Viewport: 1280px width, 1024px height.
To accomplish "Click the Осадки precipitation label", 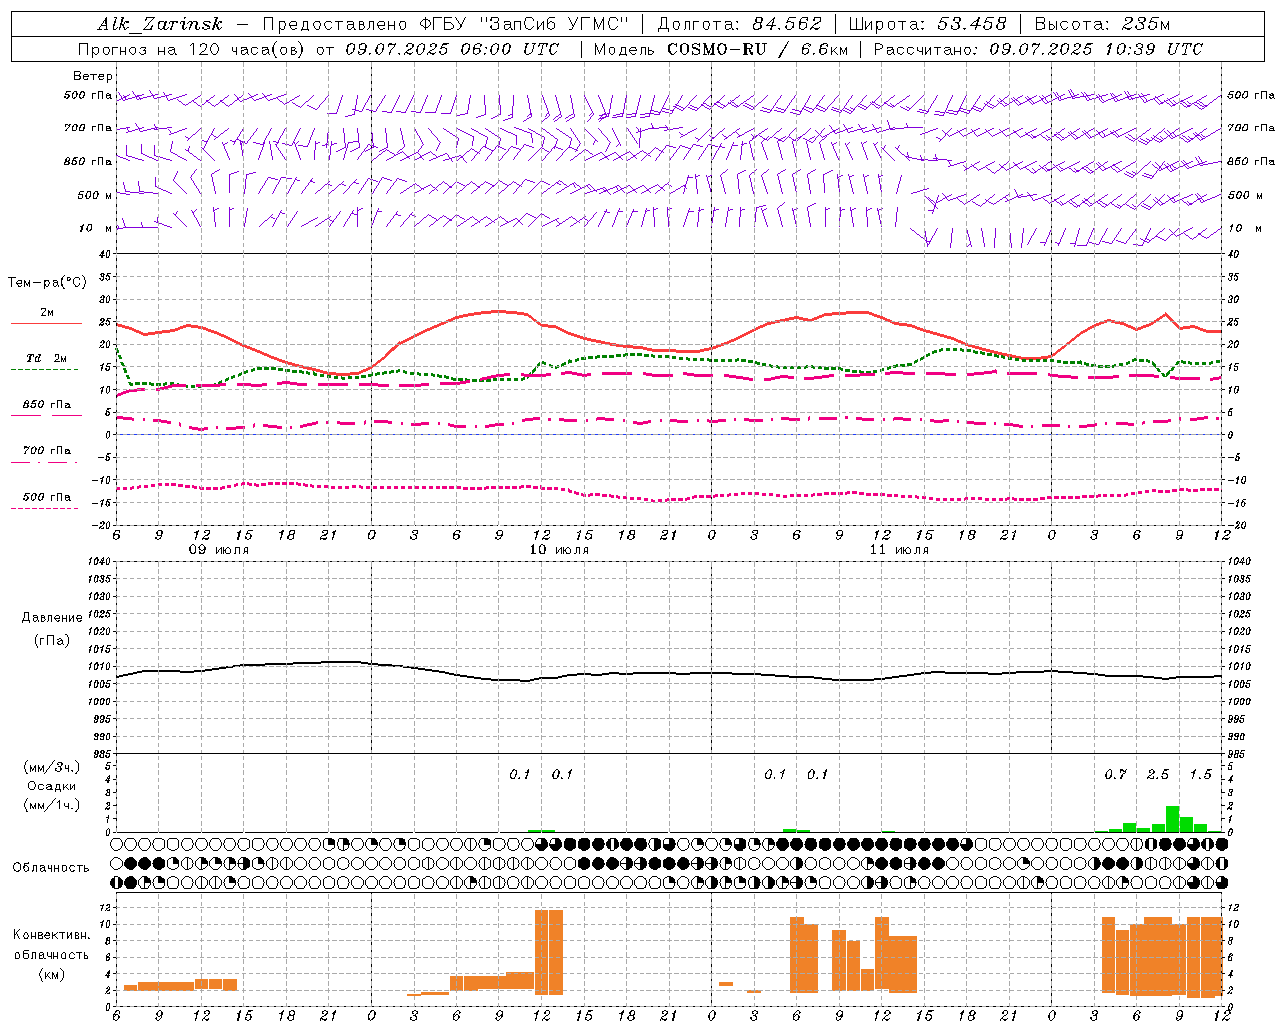I will (x=52, y=786).
